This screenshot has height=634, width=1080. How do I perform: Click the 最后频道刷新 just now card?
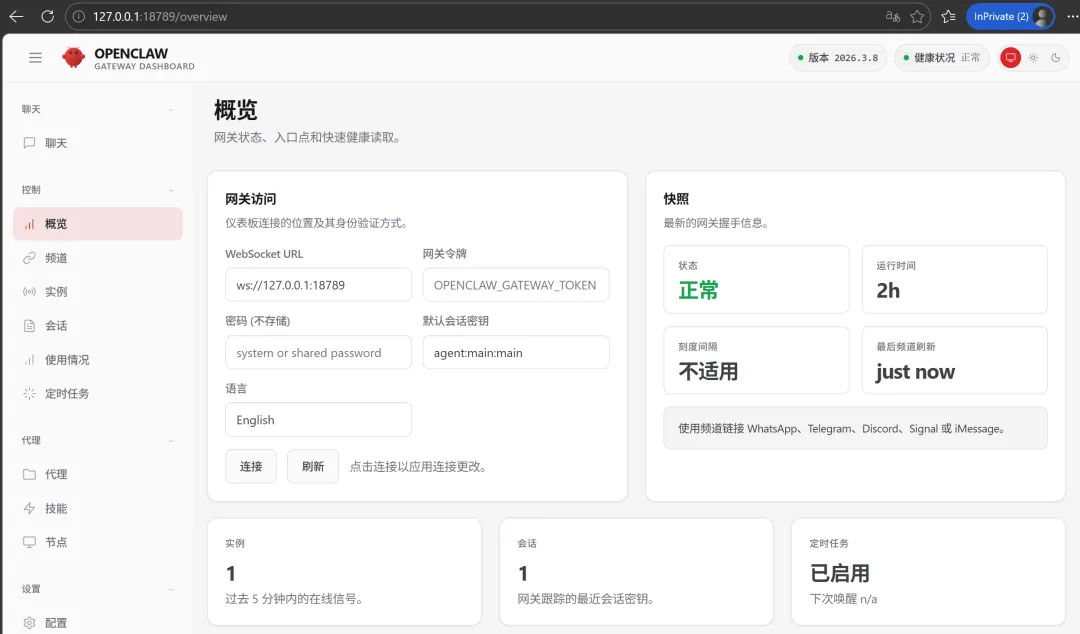pos(955,360)
